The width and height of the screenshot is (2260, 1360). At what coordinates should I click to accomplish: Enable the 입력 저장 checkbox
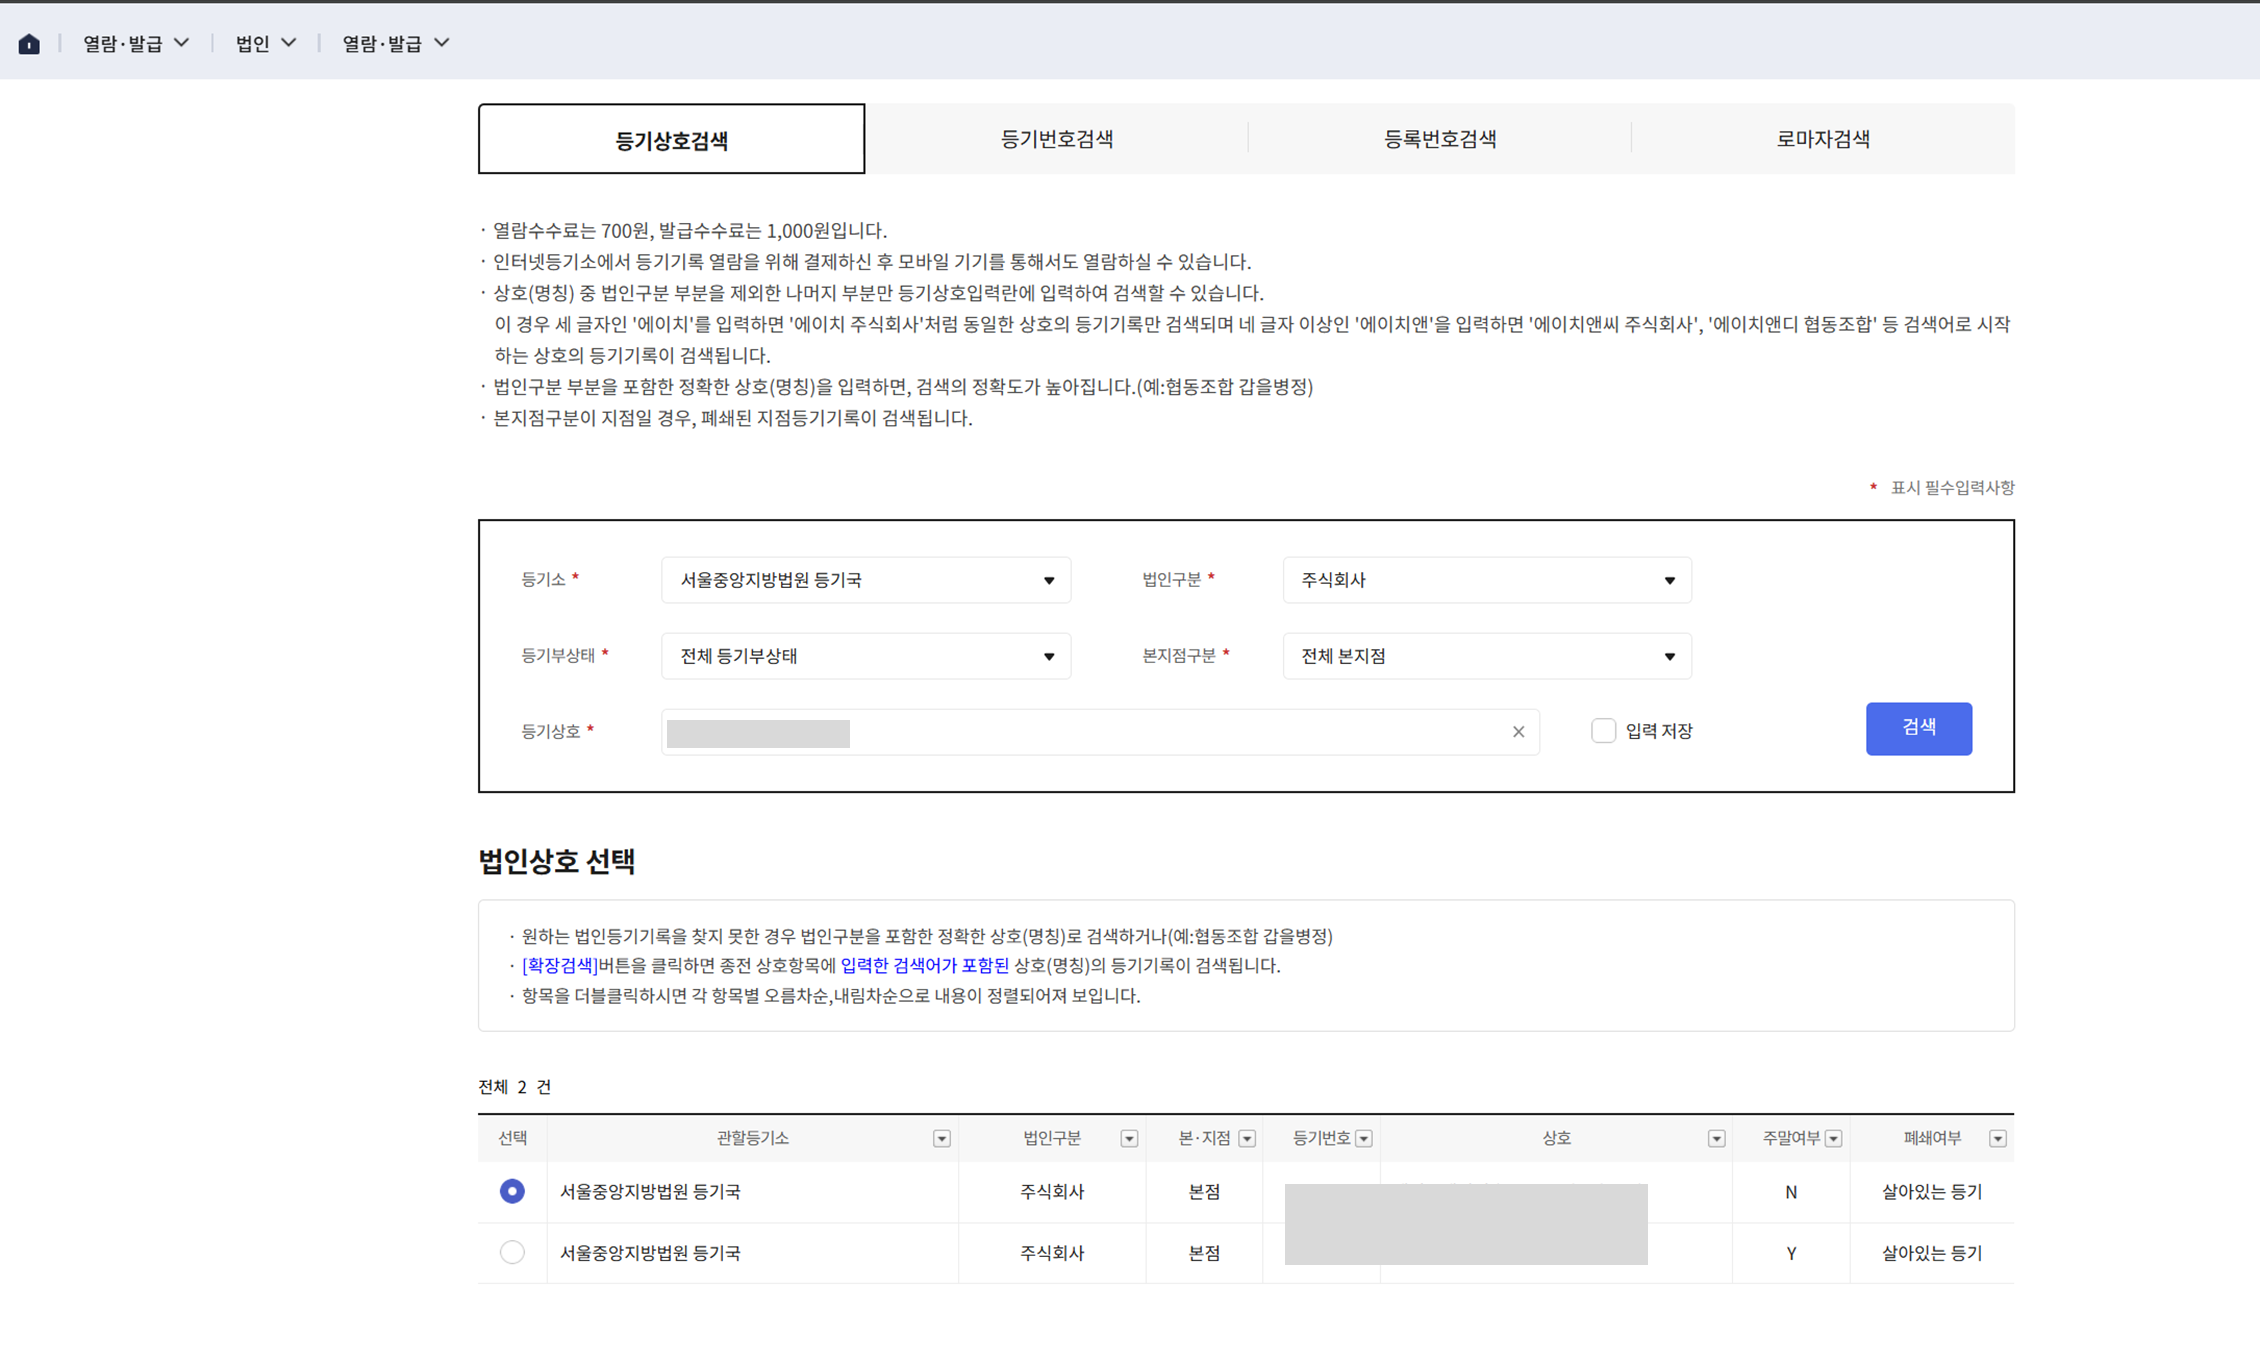pos(1603,731)
